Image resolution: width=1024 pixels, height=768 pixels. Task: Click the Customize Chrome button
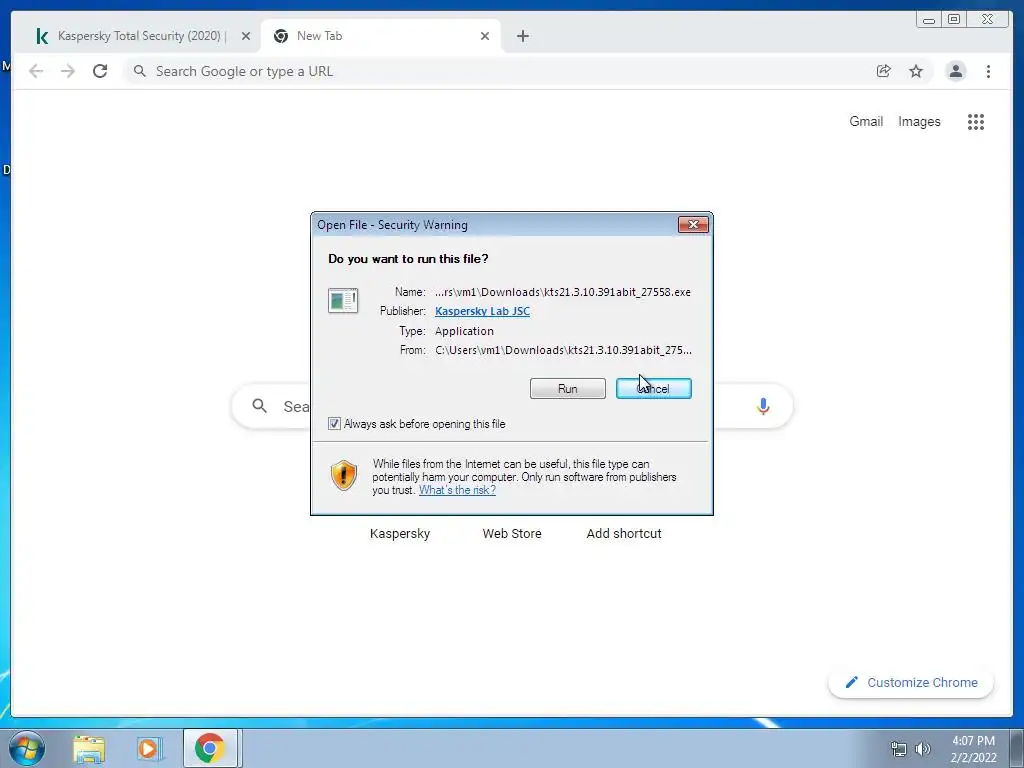click(911, 682)
